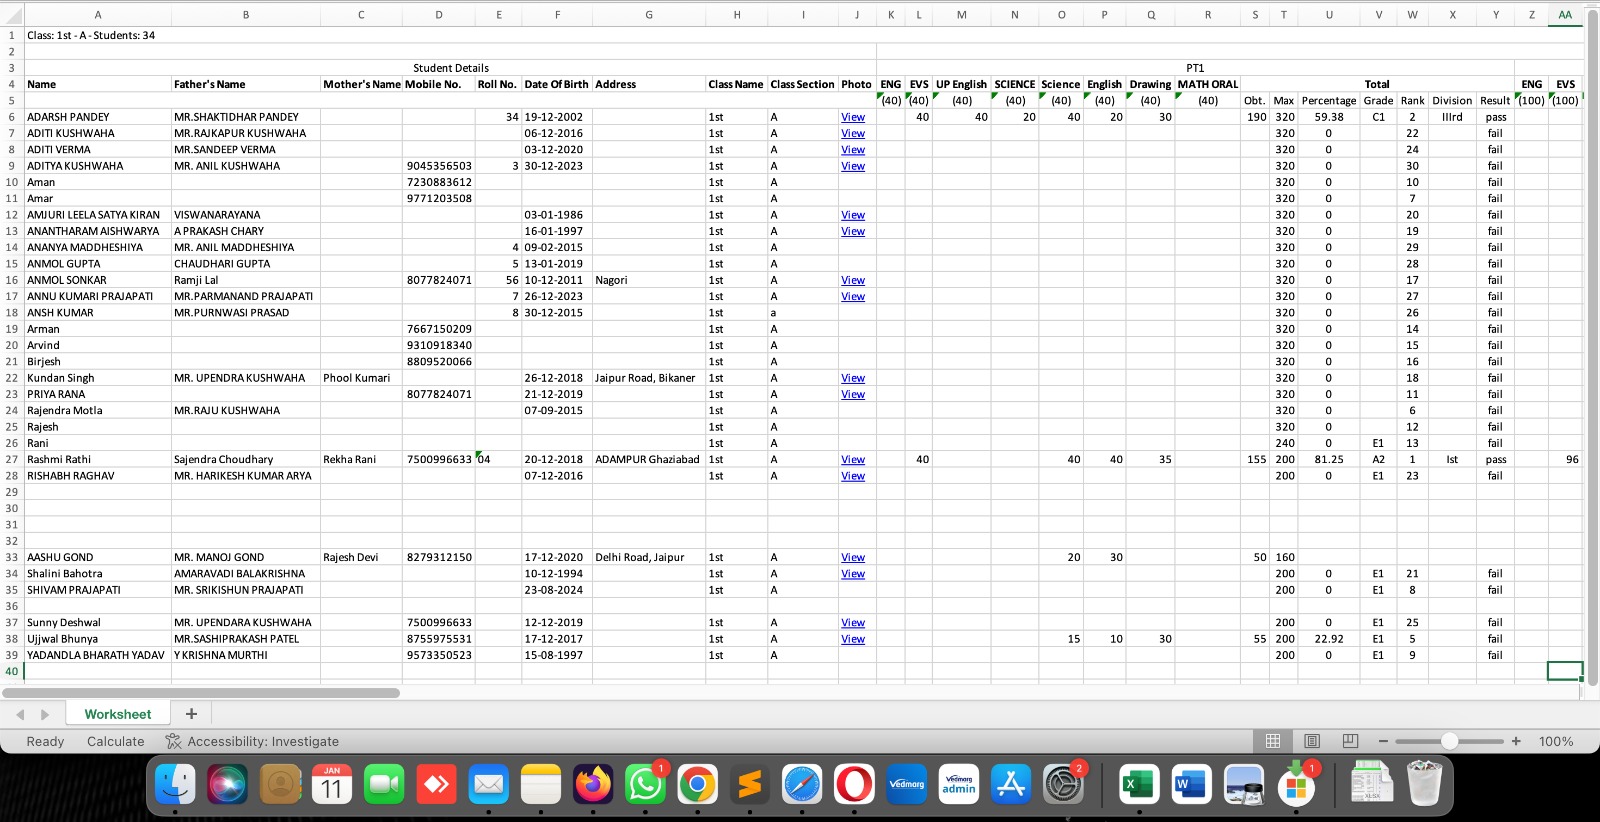
Task: Click the 'Father's Name' column heading cell
Action: (246, 84)
